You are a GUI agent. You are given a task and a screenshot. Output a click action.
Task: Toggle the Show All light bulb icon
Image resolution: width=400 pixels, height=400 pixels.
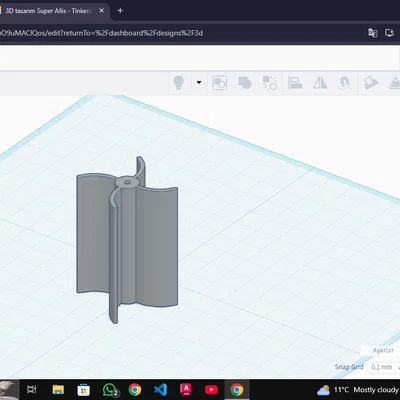[x=179, y=82]
